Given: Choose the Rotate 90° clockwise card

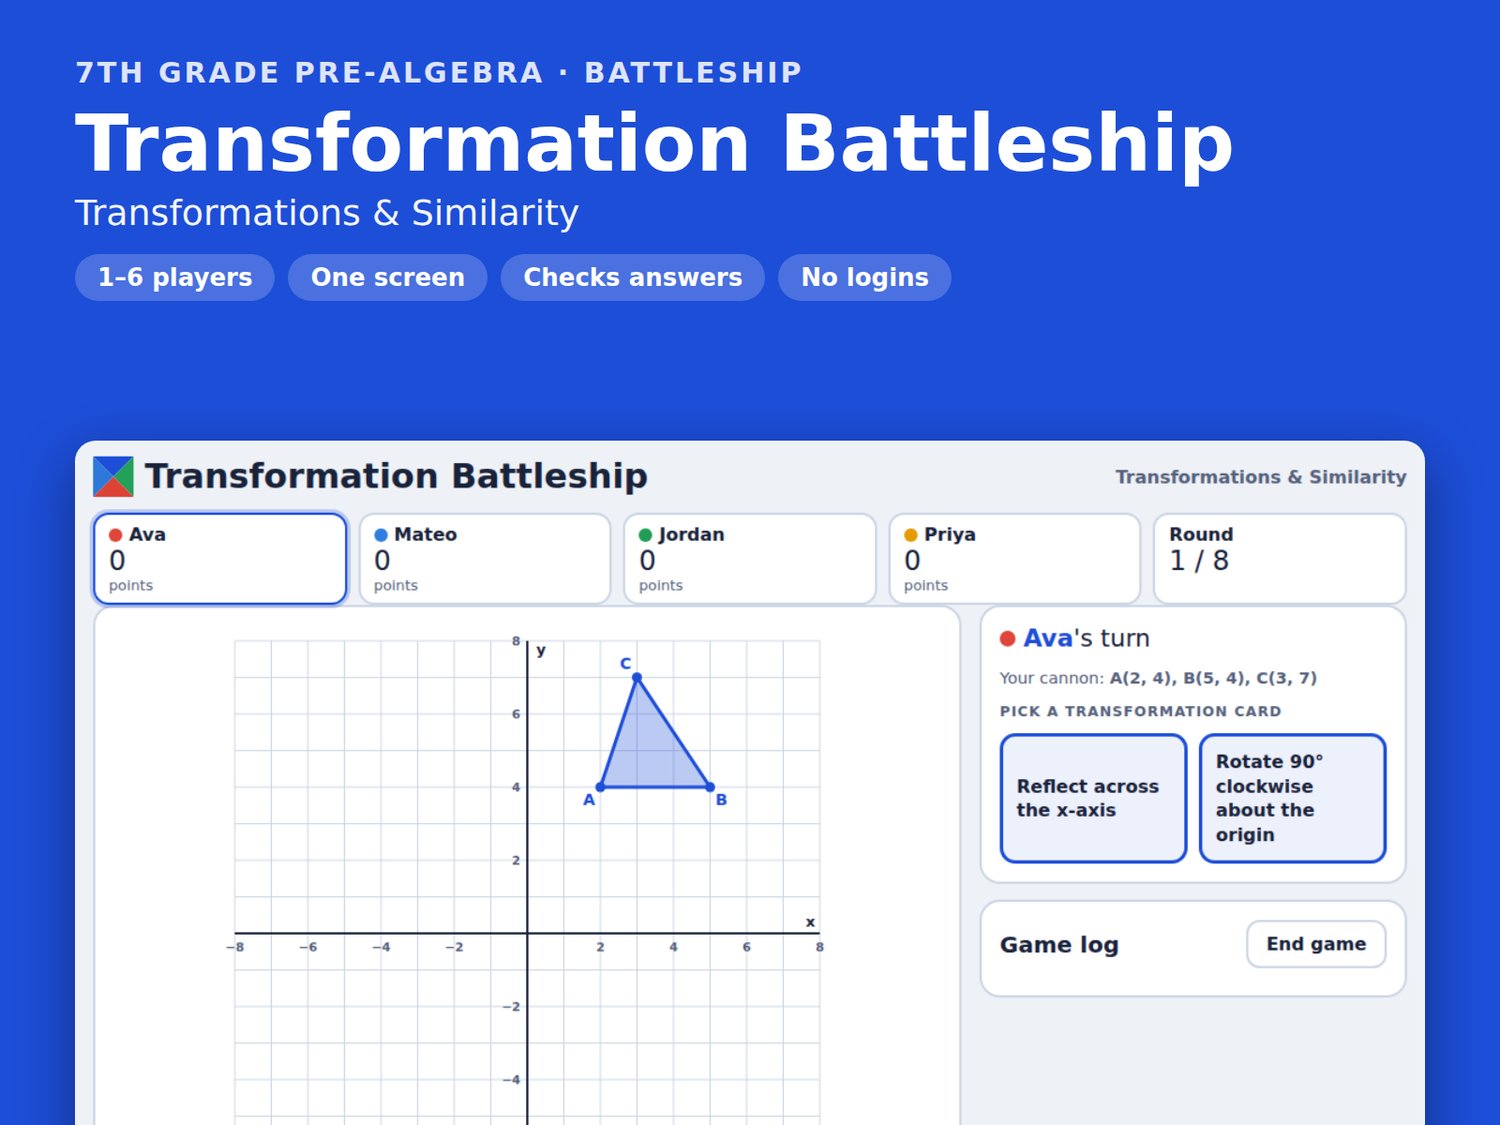Looking at the screenshot, I should point(1293,798).
